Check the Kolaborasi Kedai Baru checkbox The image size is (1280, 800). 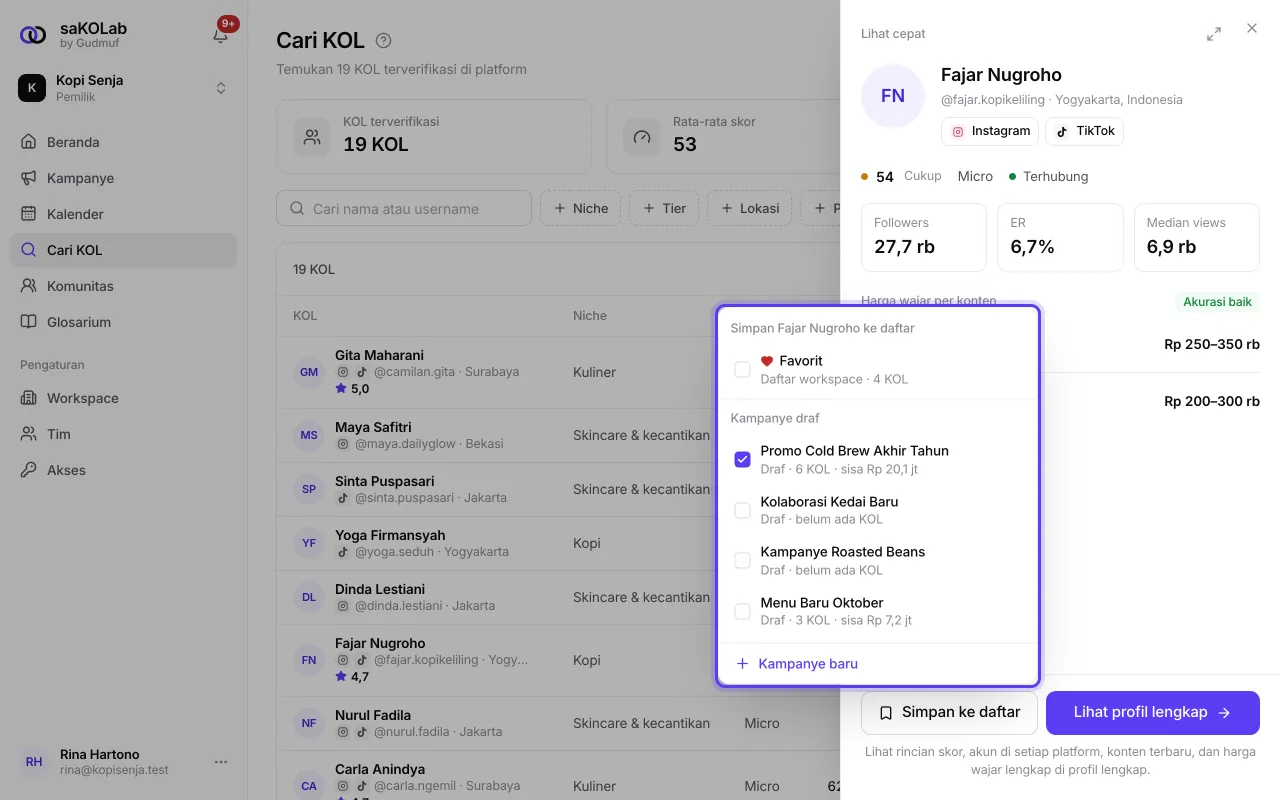pos(742,510)
